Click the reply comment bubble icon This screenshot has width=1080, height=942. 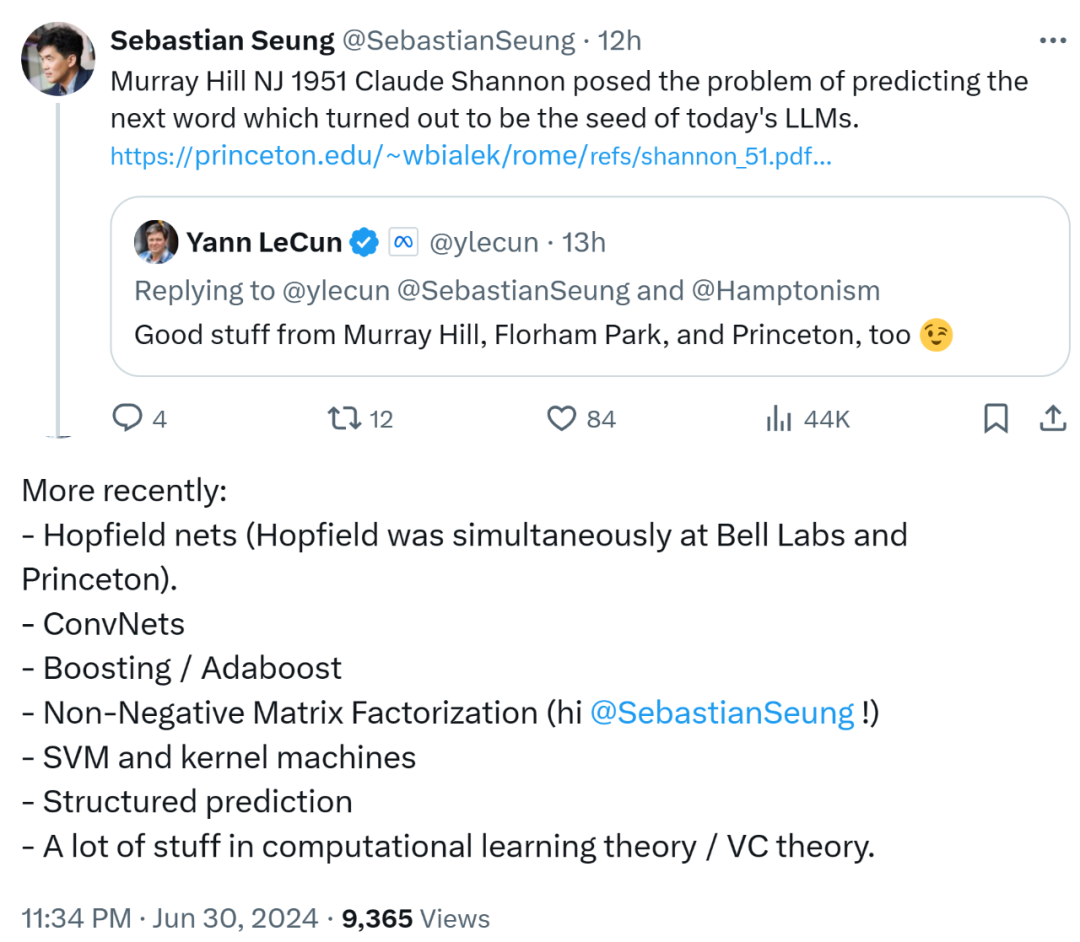[x=127, y=418]
